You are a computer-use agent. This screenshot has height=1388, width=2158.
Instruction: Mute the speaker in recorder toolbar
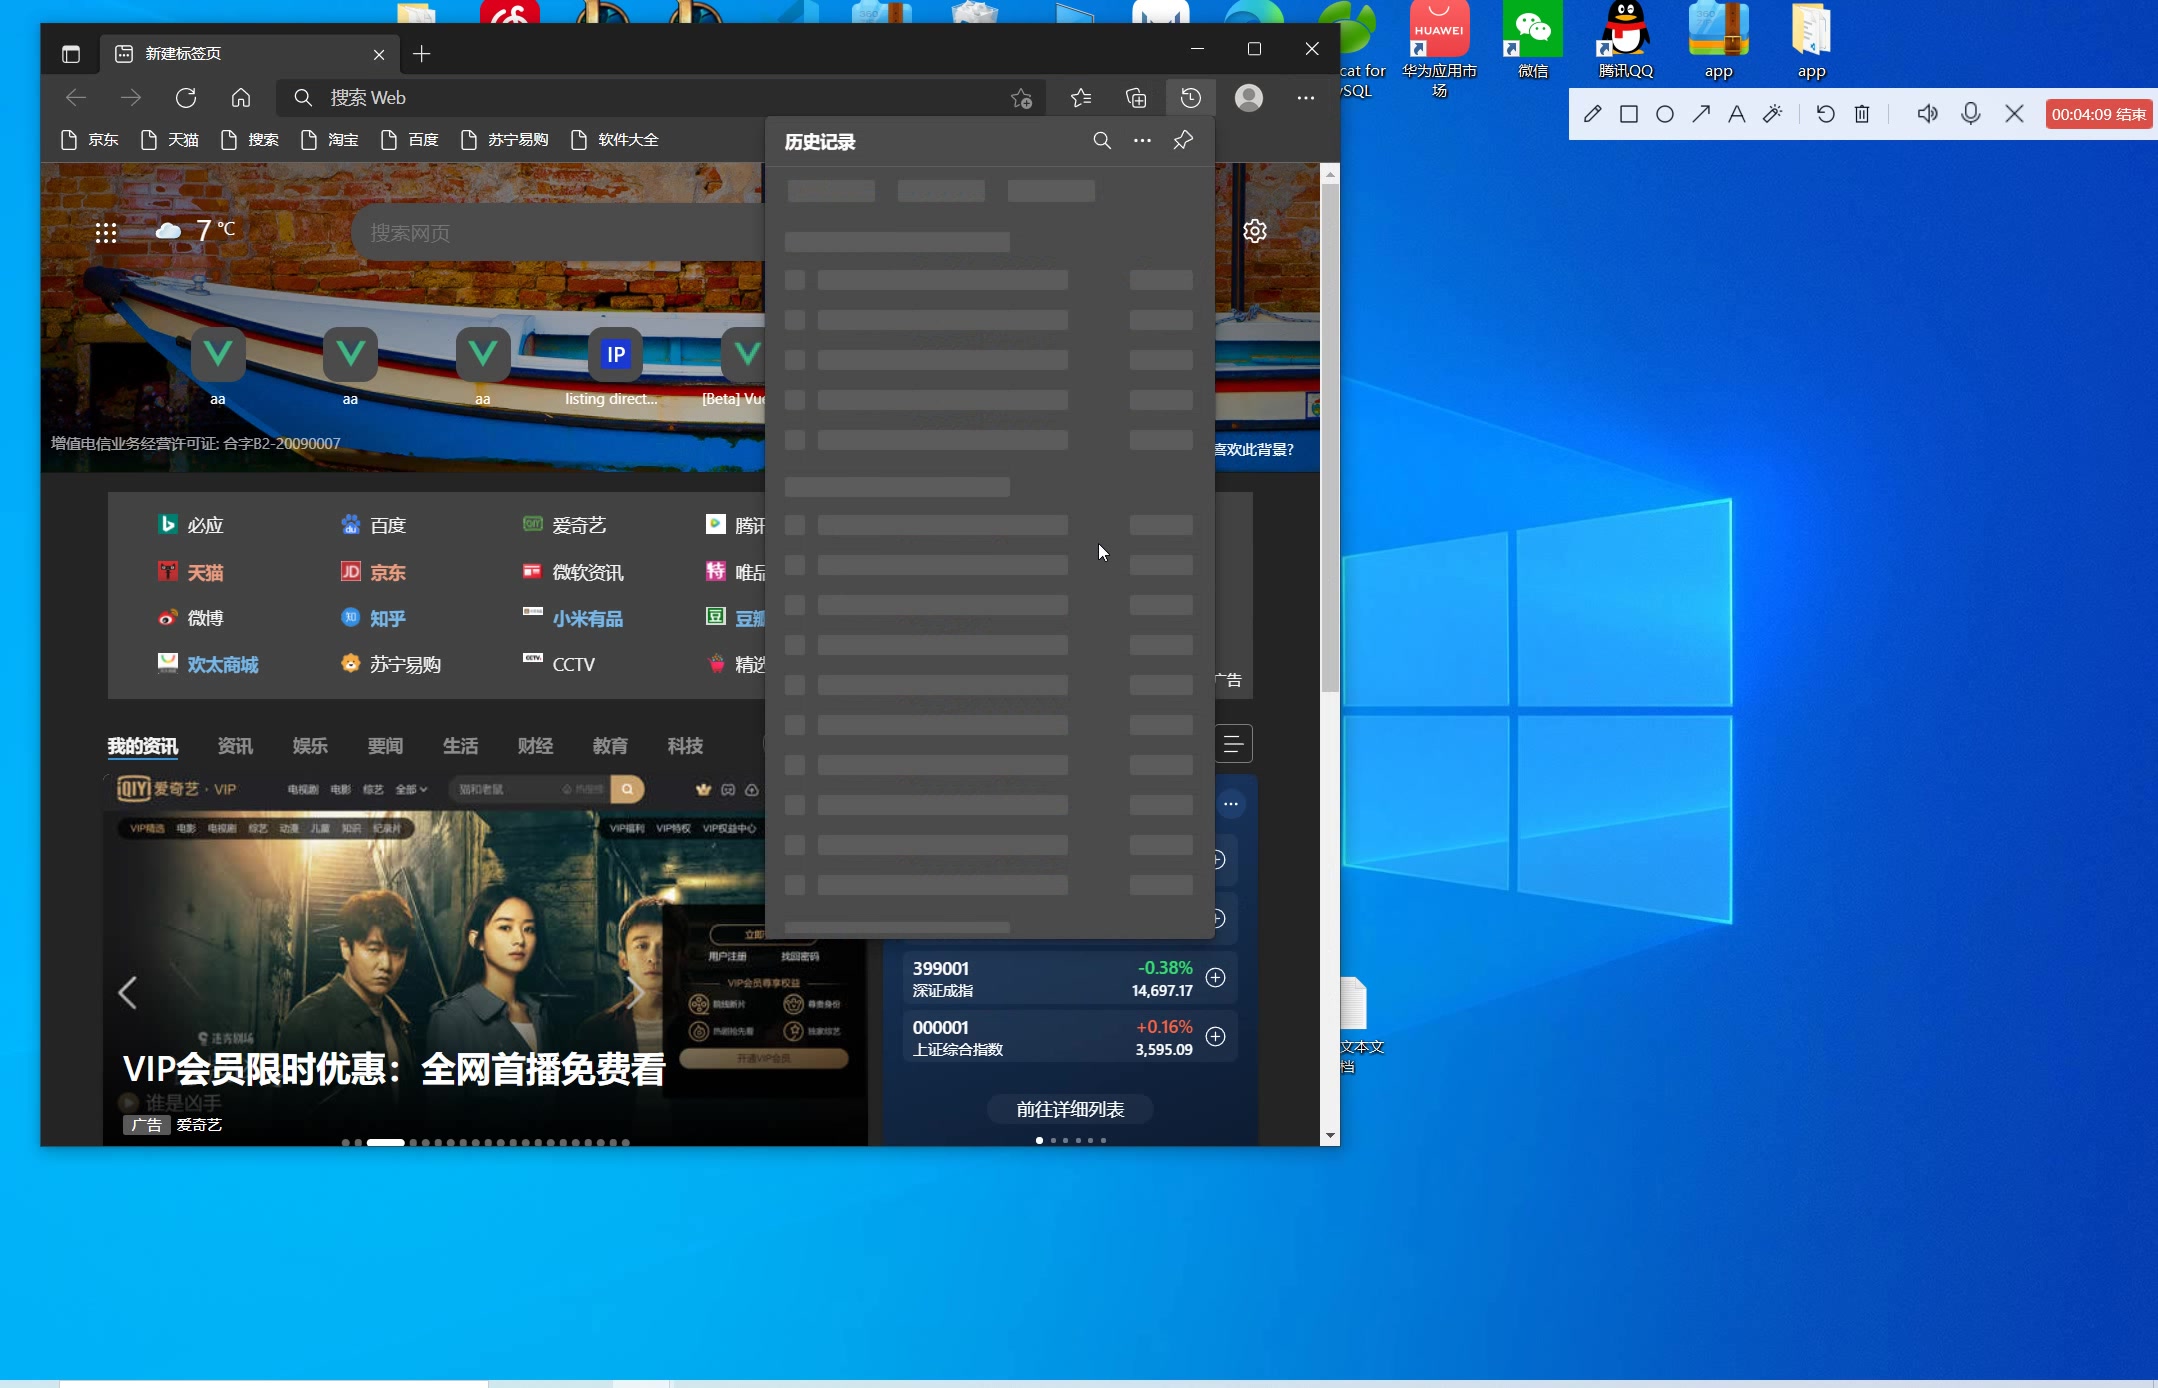(1927, 114)
